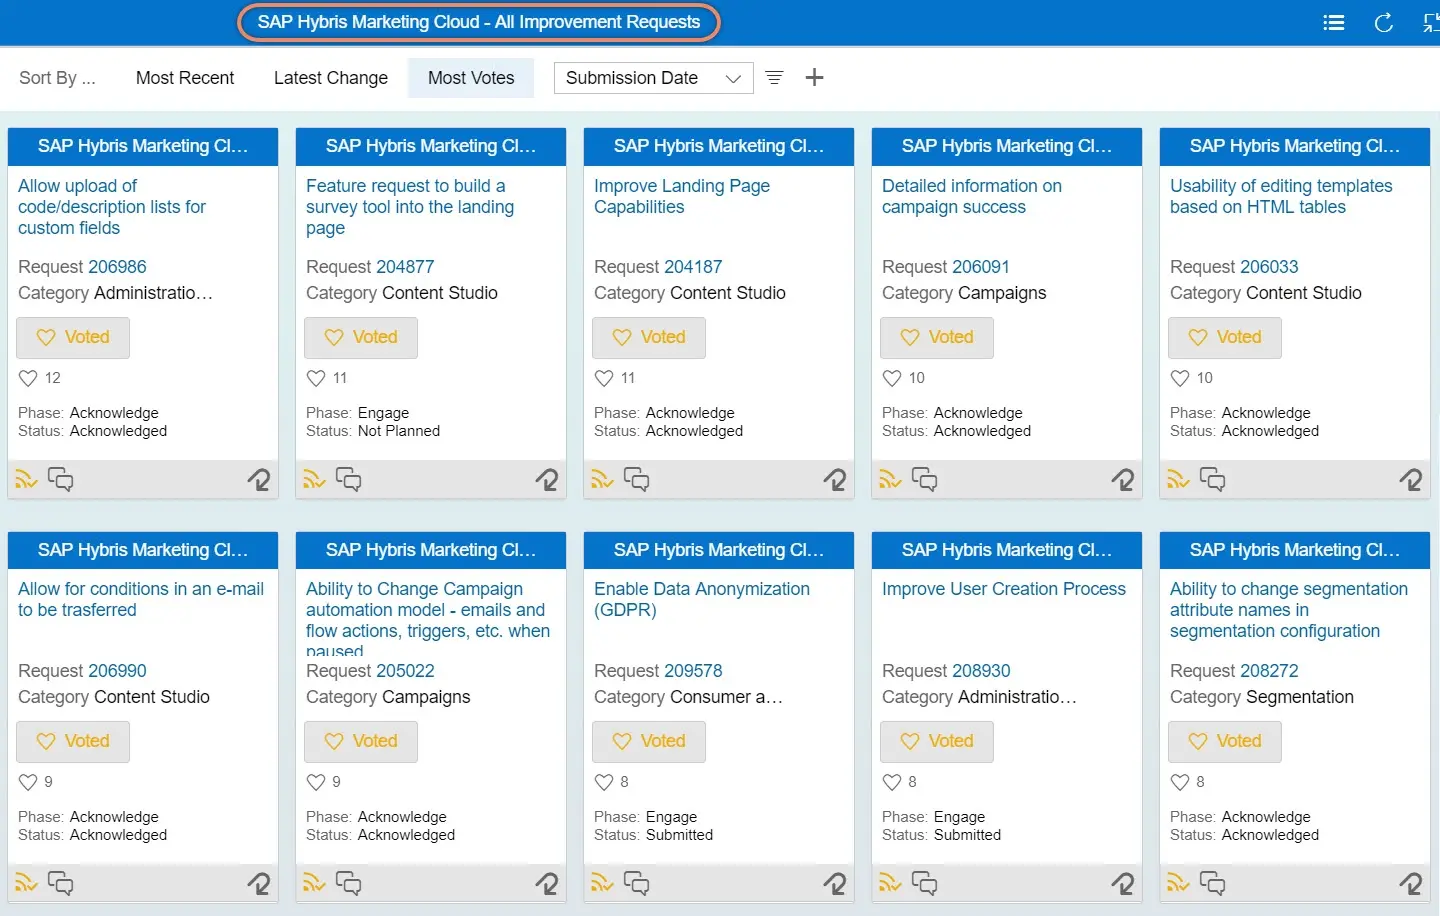
Task: Share request 206091 with arrow icon
Action: 1123,480
